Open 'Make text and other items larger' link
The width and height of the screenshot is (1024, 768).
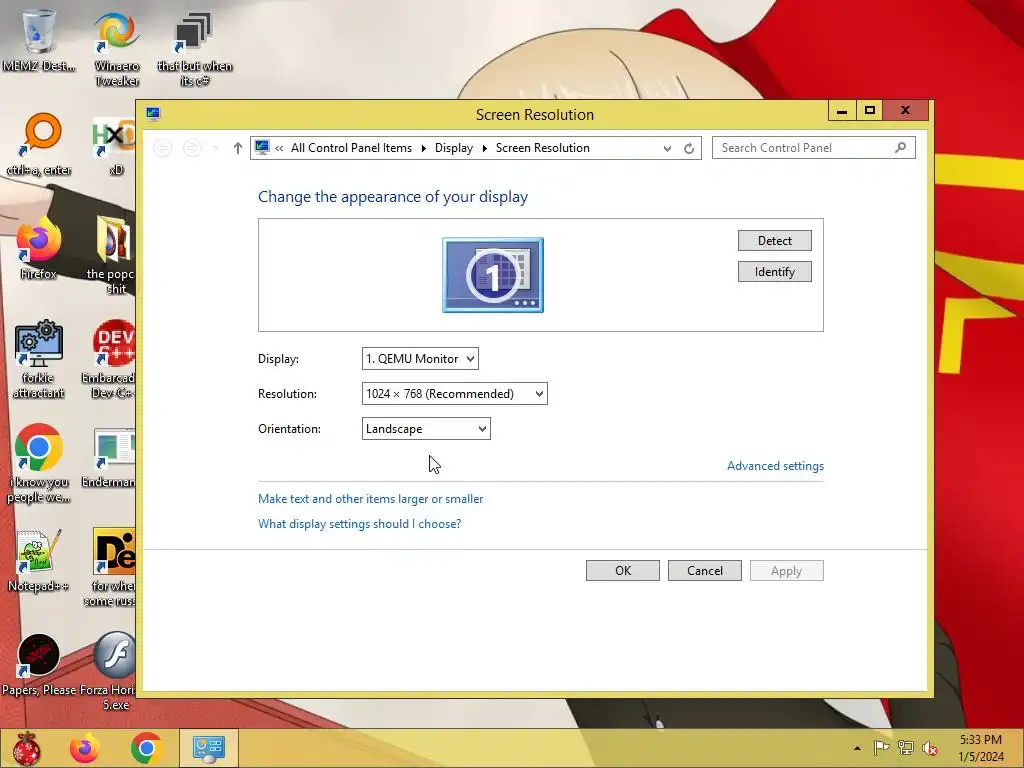[x=370, y=499]
